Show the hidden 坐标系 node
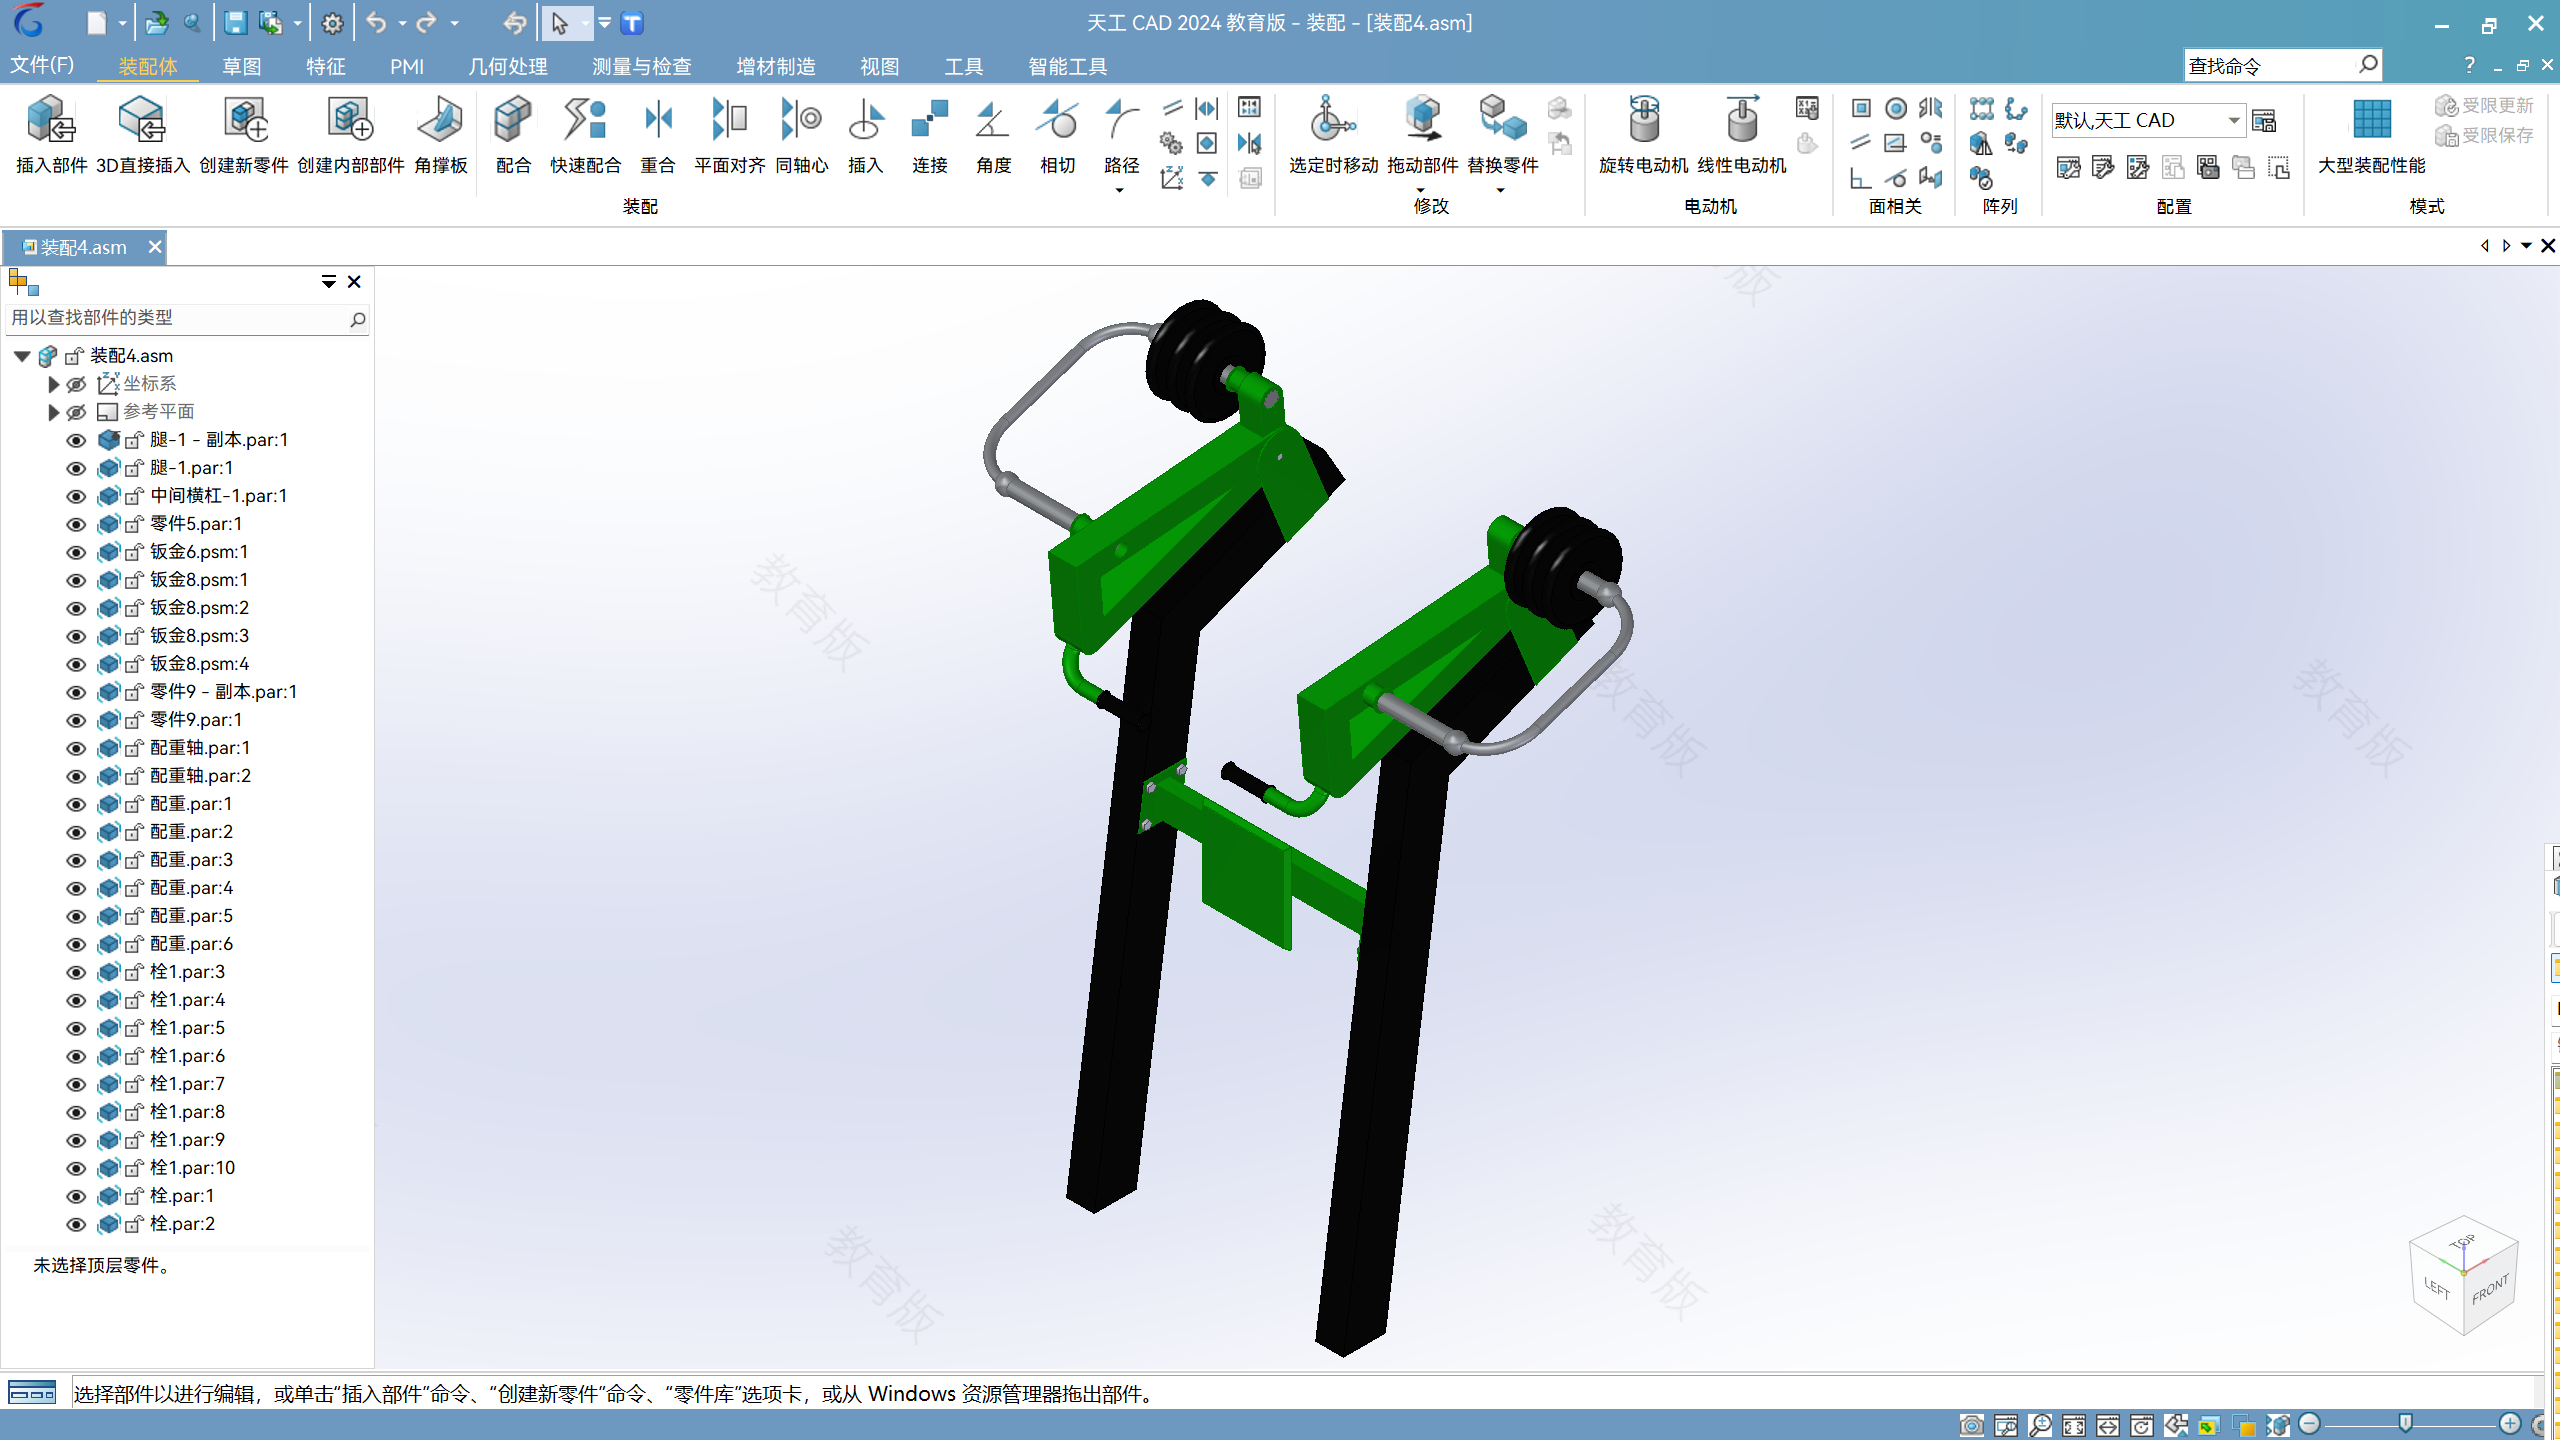The image size is (2560, 1440). [x=76, y=384]
